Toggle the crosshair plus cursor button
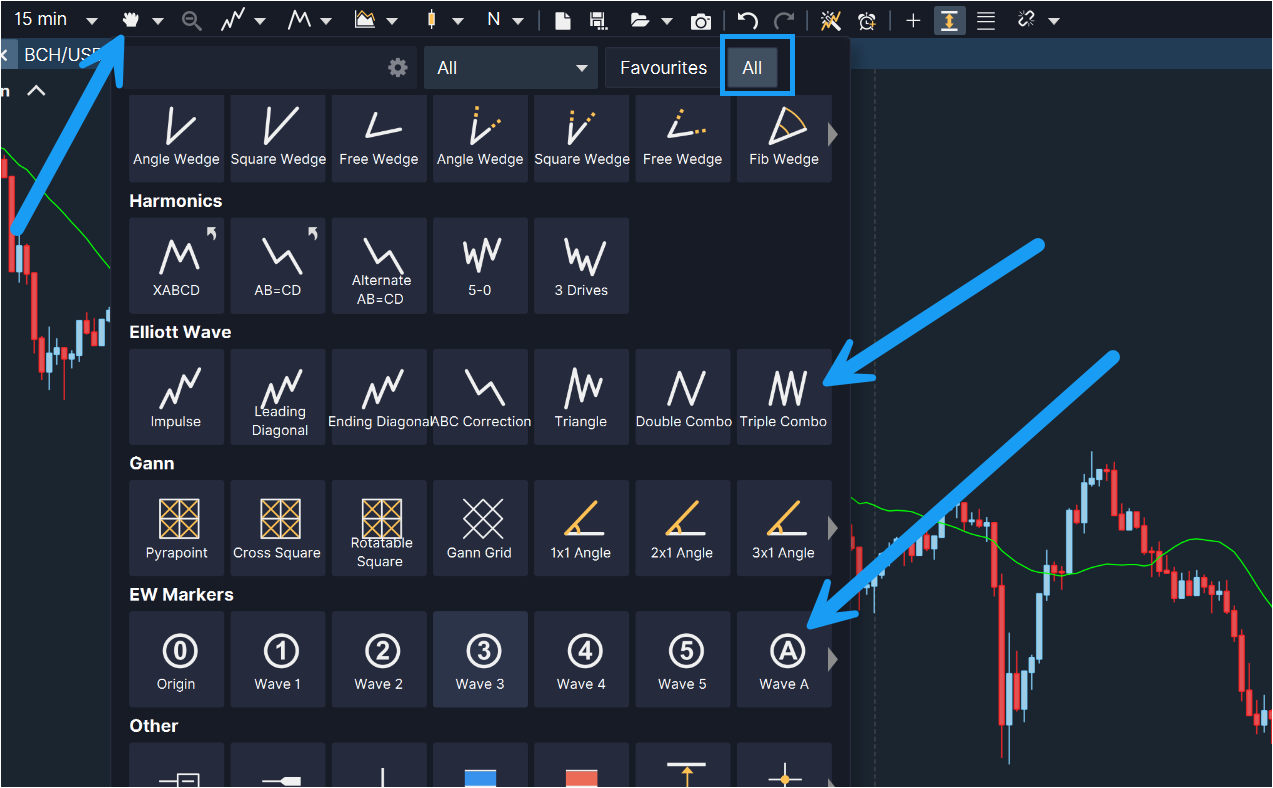The image size is (1273, 788). click(x=912, y=20)
